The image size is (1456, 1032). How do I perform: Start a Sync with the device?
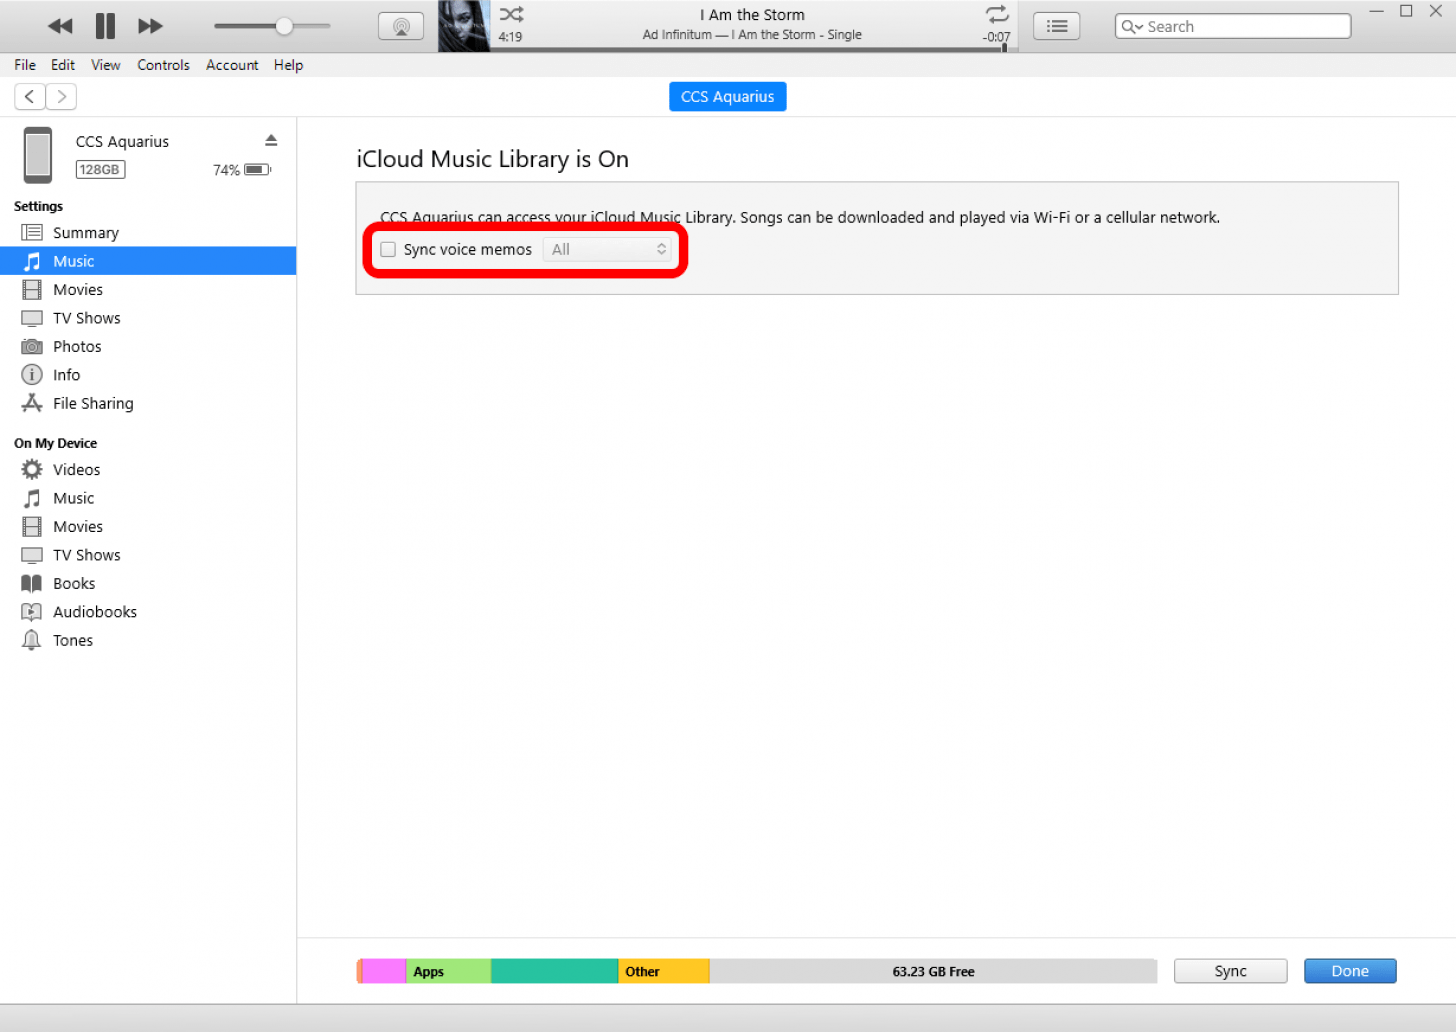coord(1230,970)
